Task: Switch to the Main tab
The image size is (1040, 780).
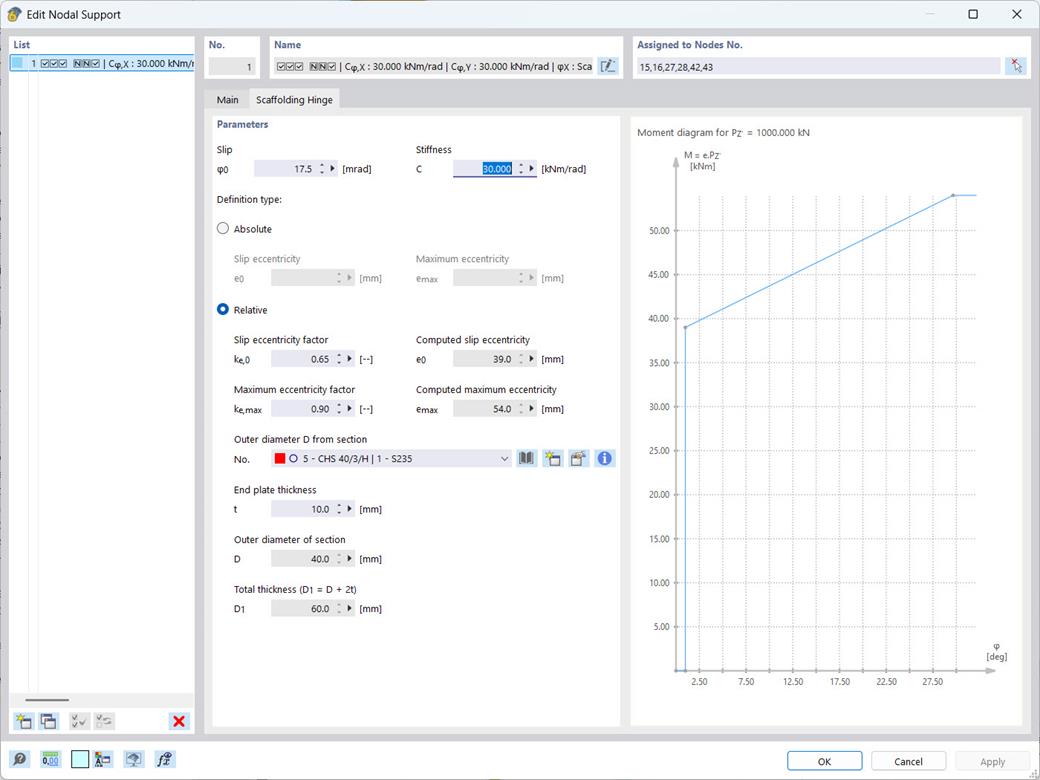Action: [227, 99]
